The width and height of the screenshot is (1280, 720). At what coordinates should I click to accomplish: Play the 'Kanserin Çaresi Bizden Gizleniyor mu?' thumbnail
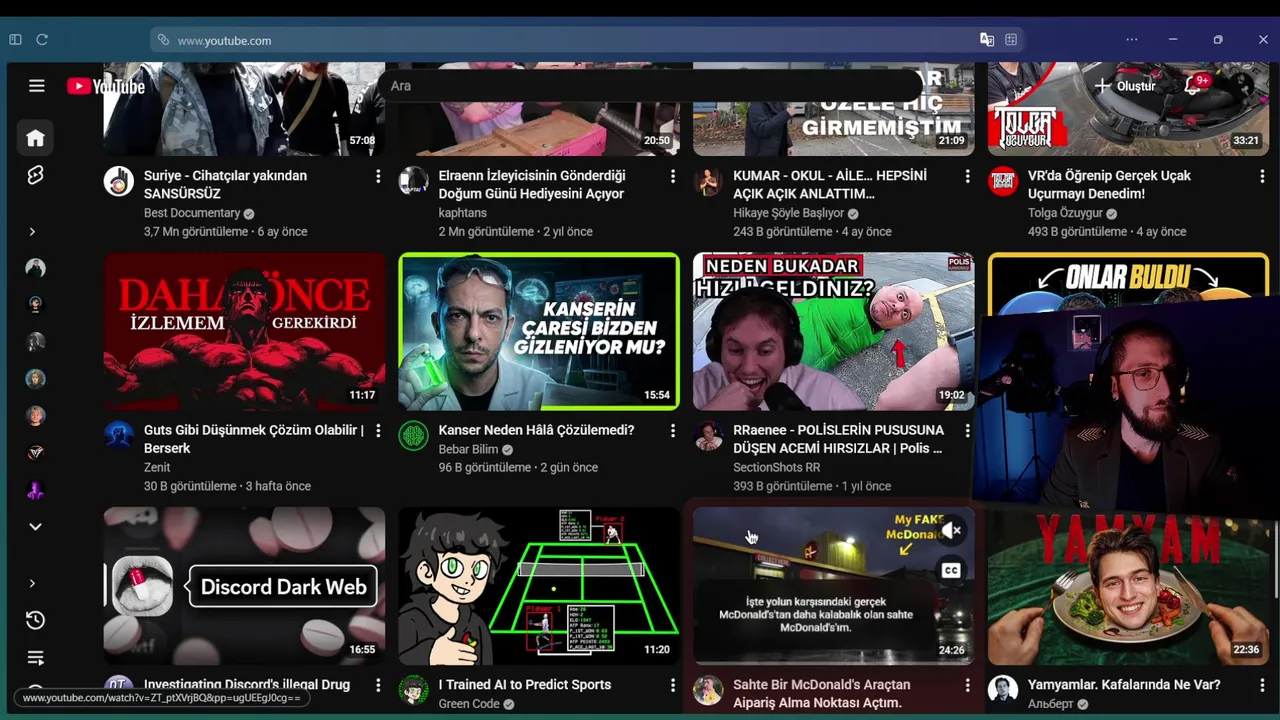(539, 331)
